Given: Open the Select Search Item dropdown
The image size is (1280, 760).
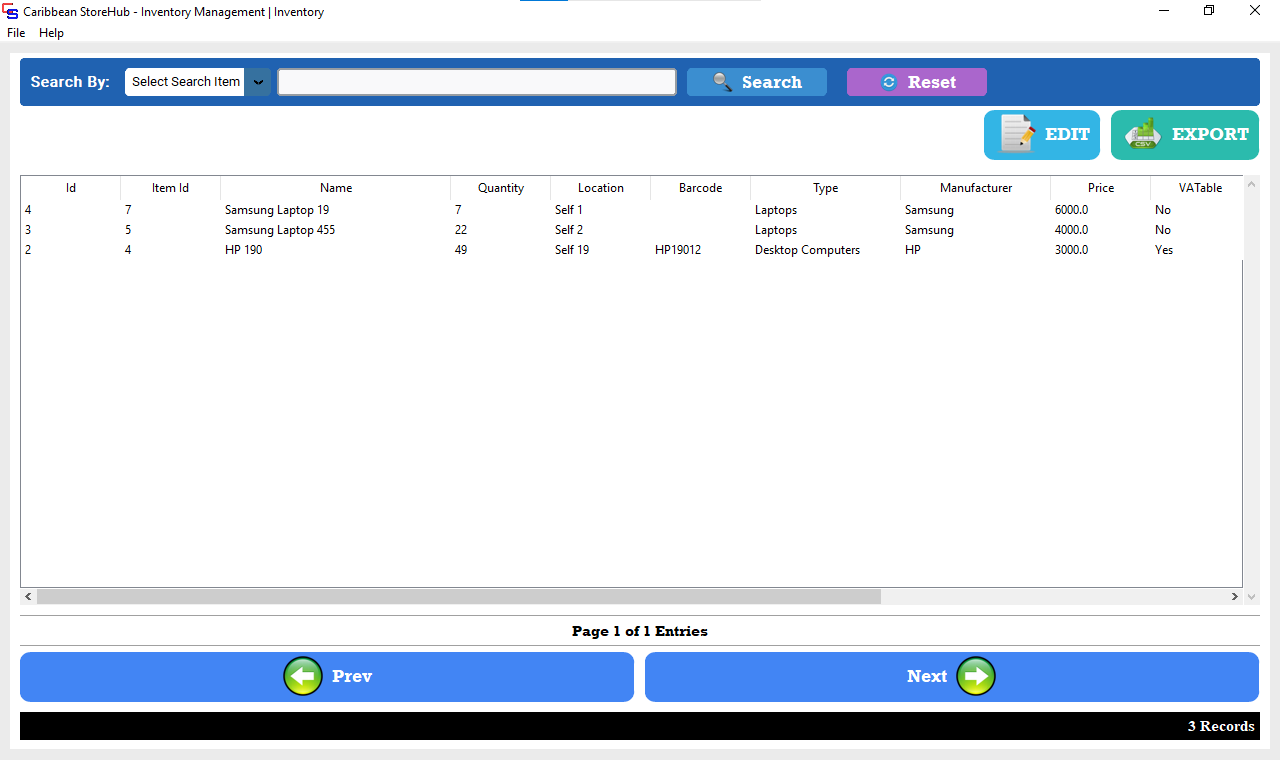Looking at the screenshot, I should click(197, 82).
